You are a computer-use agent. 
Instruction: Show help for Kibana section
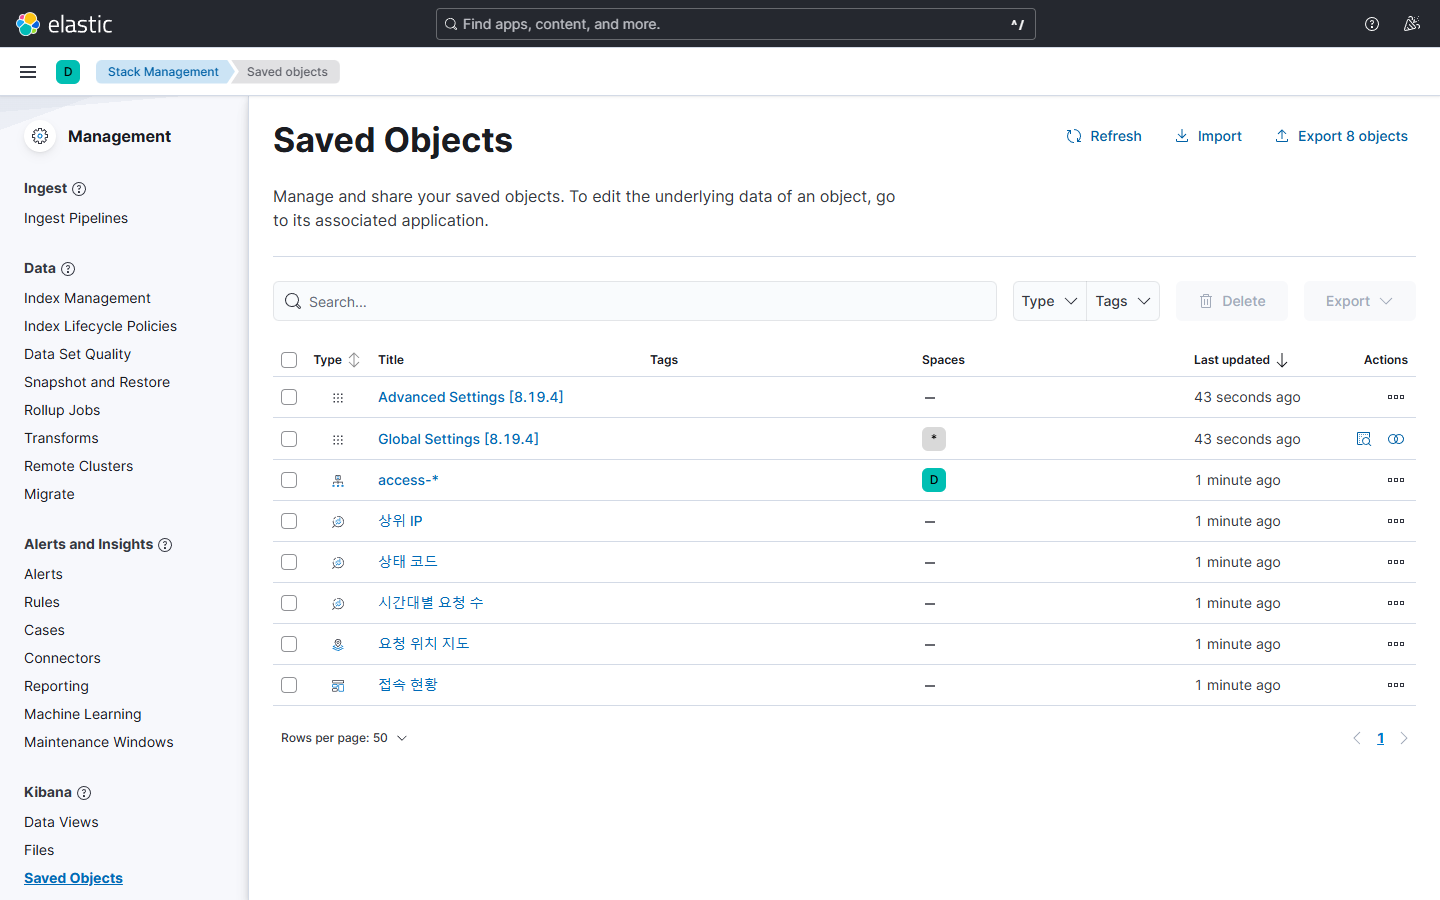coord(84,793)
